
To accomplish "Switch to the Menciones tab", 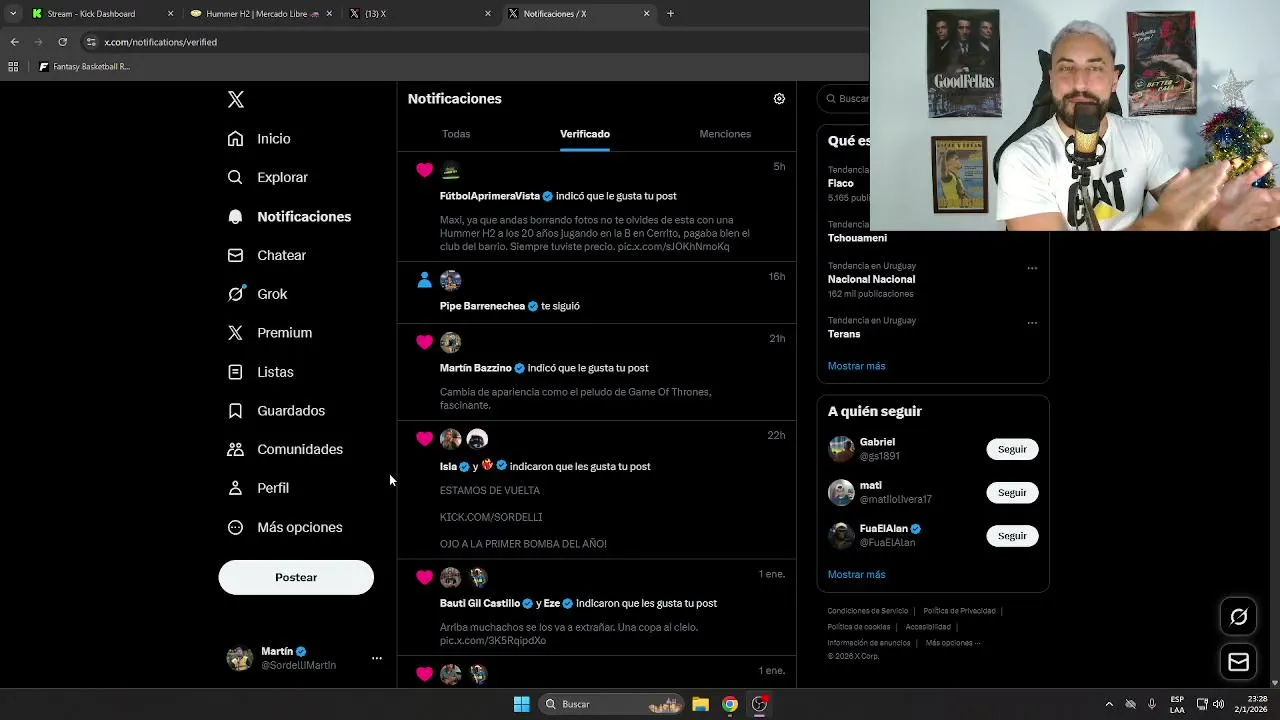I will [x=725, y=134].
